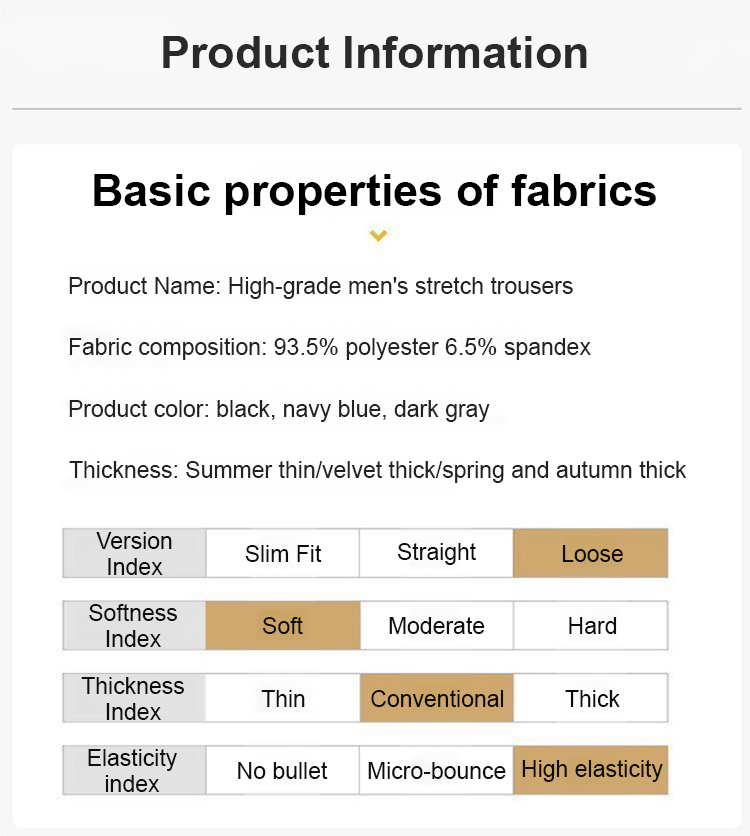Viewport: 750px width, 836px height.
Task: Choose Moderate softness cell
Action: tap(436, 626)
